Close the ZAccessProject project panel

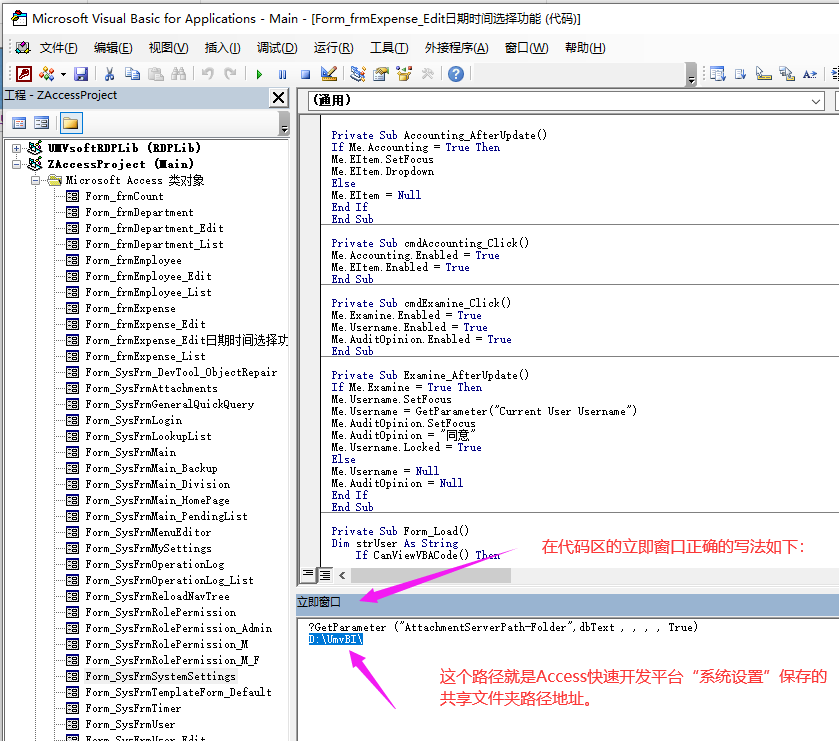coord(279,97)
